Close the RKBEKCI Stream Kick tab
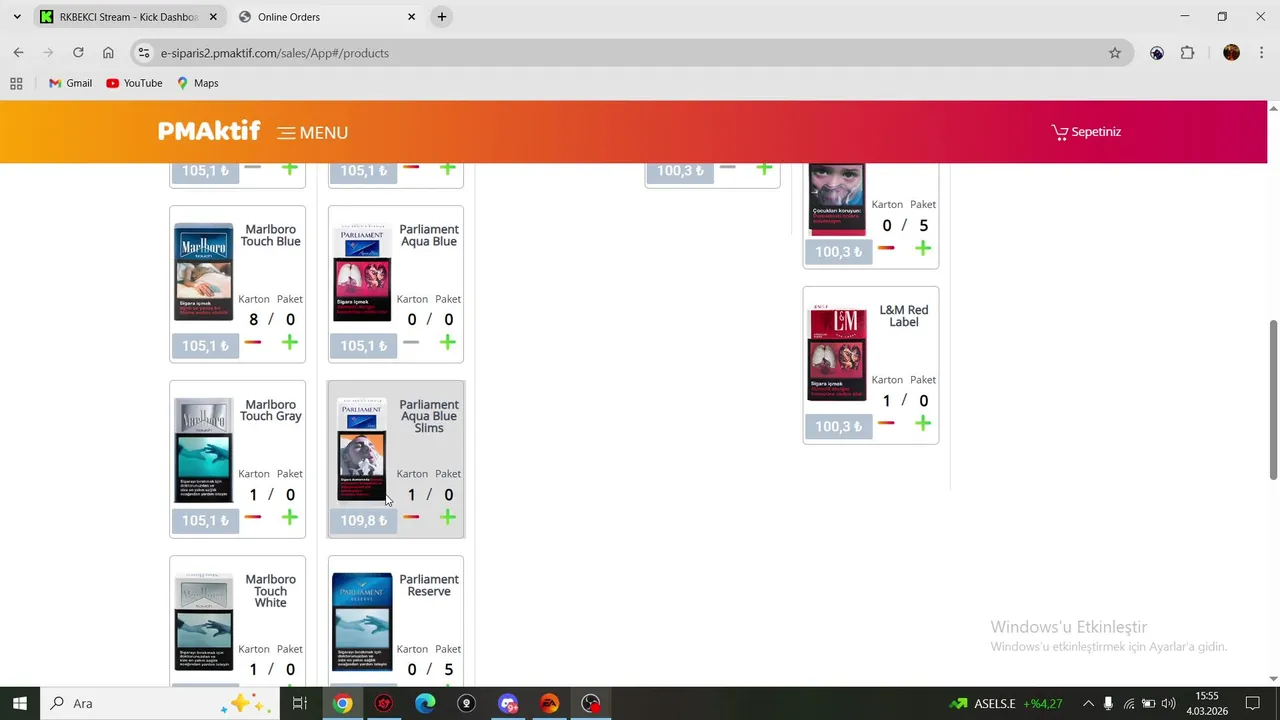The image size is (1280, 720). (x=212, y=17)
